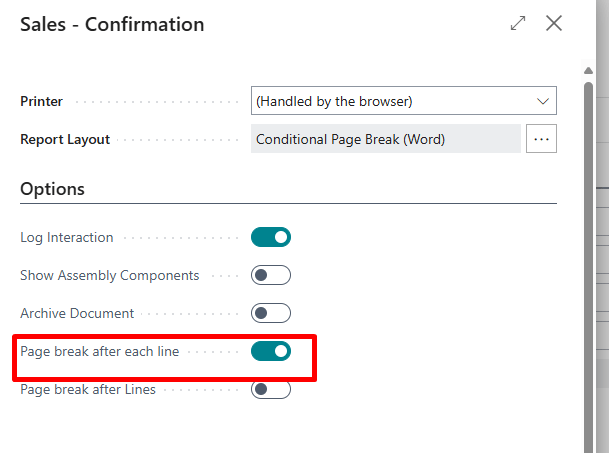Click the Printer dropdown chevron arrow
609x453 pixels.
[543, 101]
